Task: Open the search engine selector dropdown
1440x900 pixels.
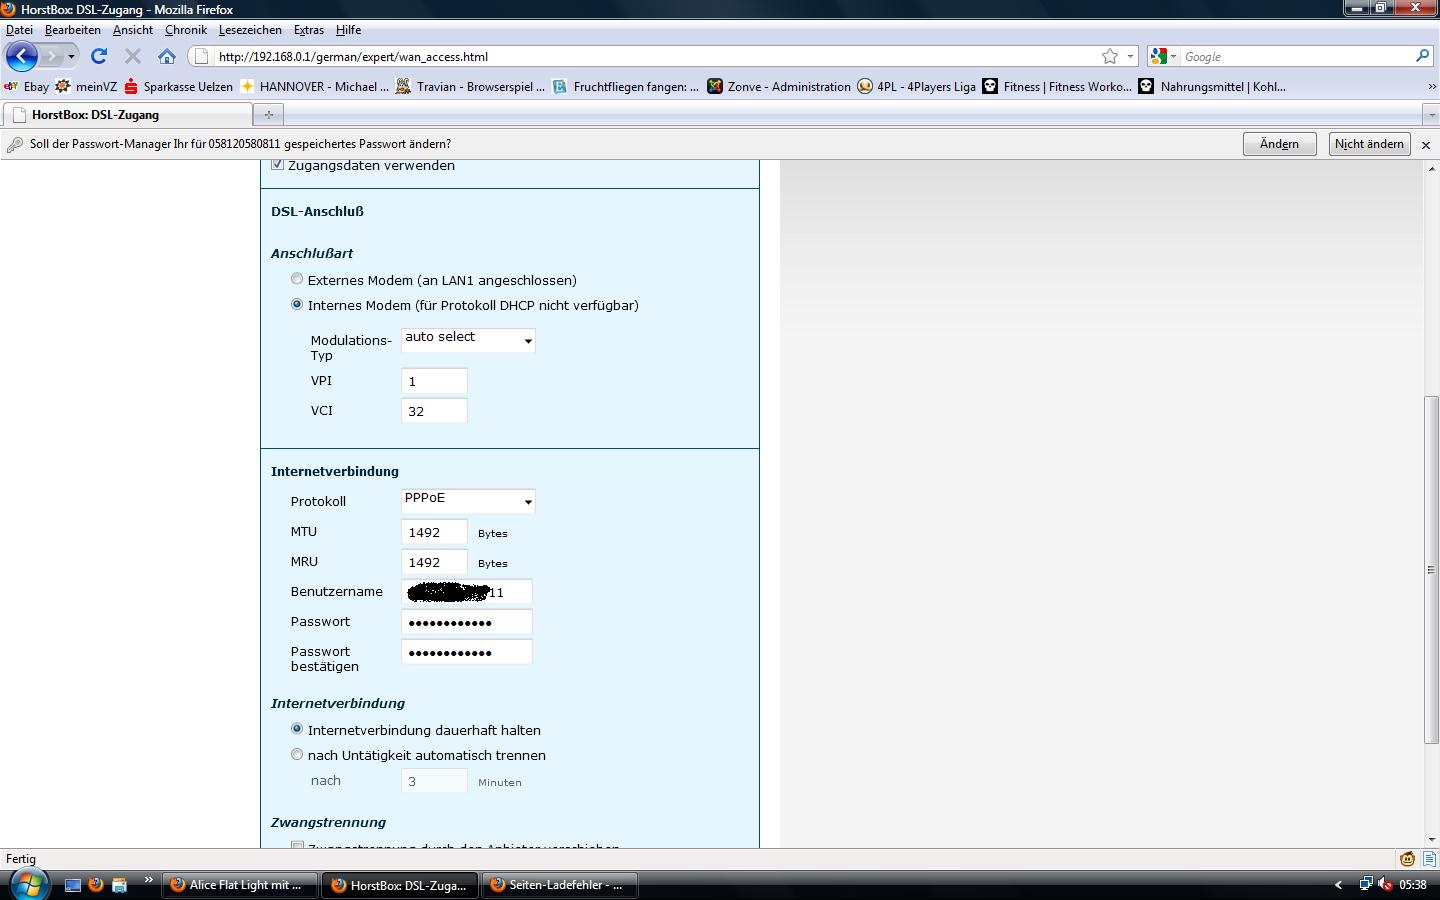Action: (1164, 57)
